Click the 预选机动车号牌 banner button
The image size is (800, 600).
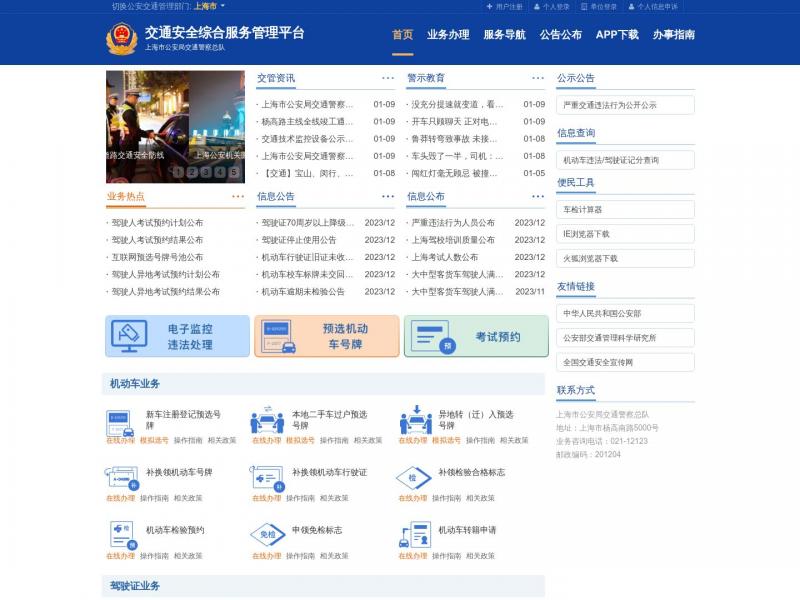pos(327,336)
